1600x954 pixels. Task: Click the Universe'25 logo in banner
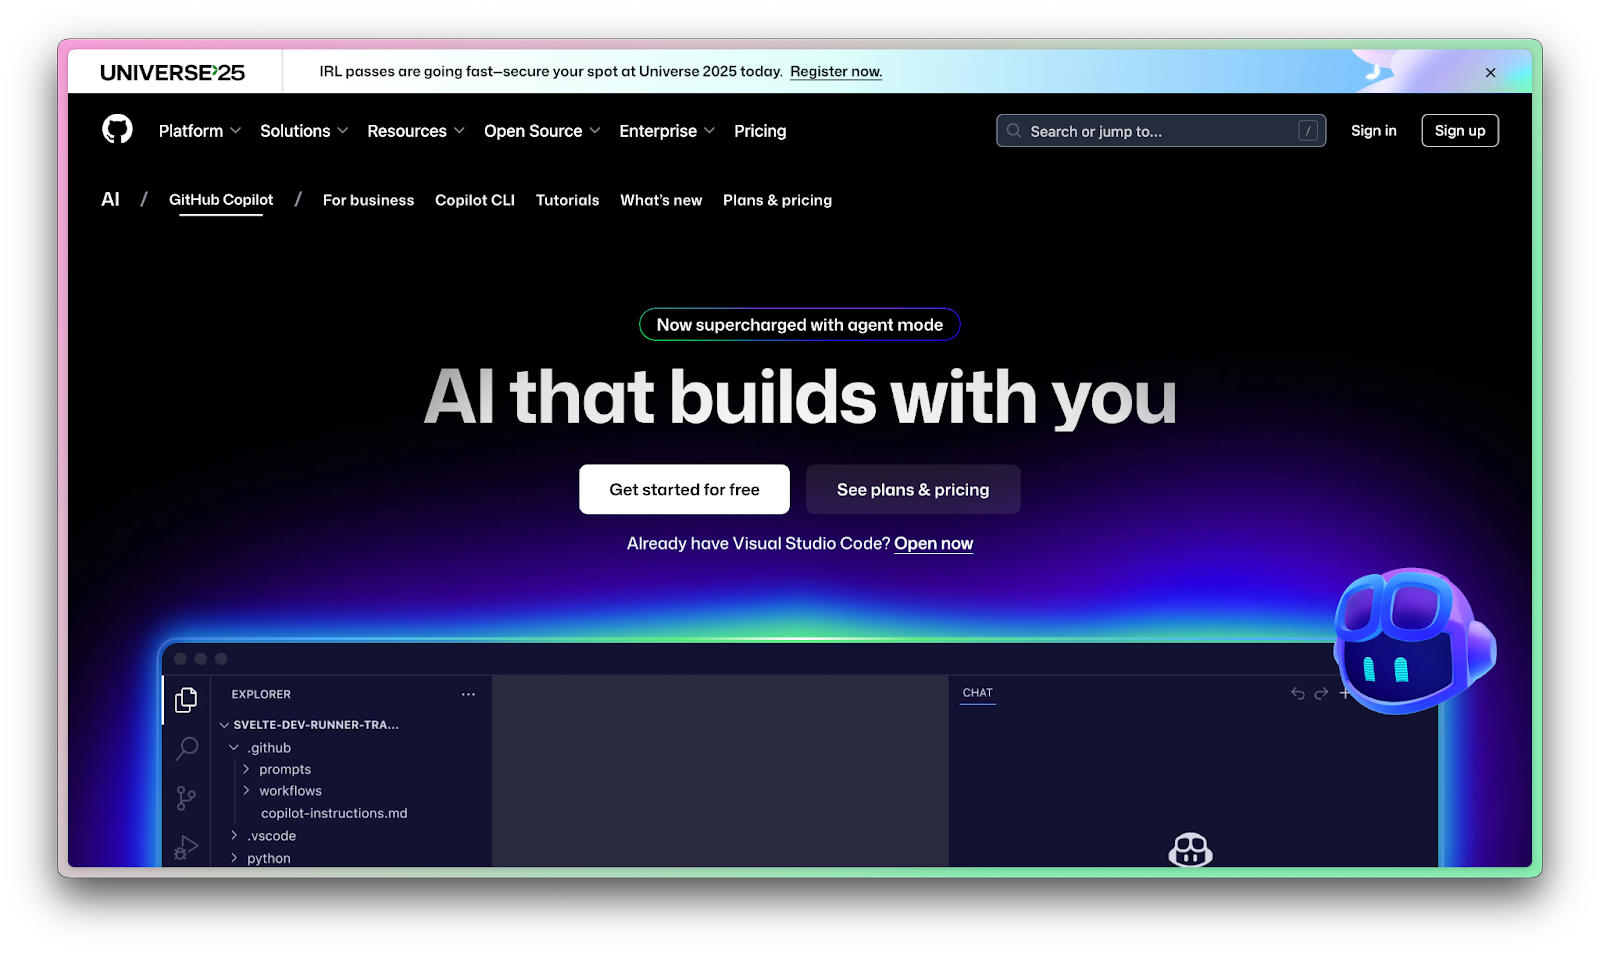172,73
